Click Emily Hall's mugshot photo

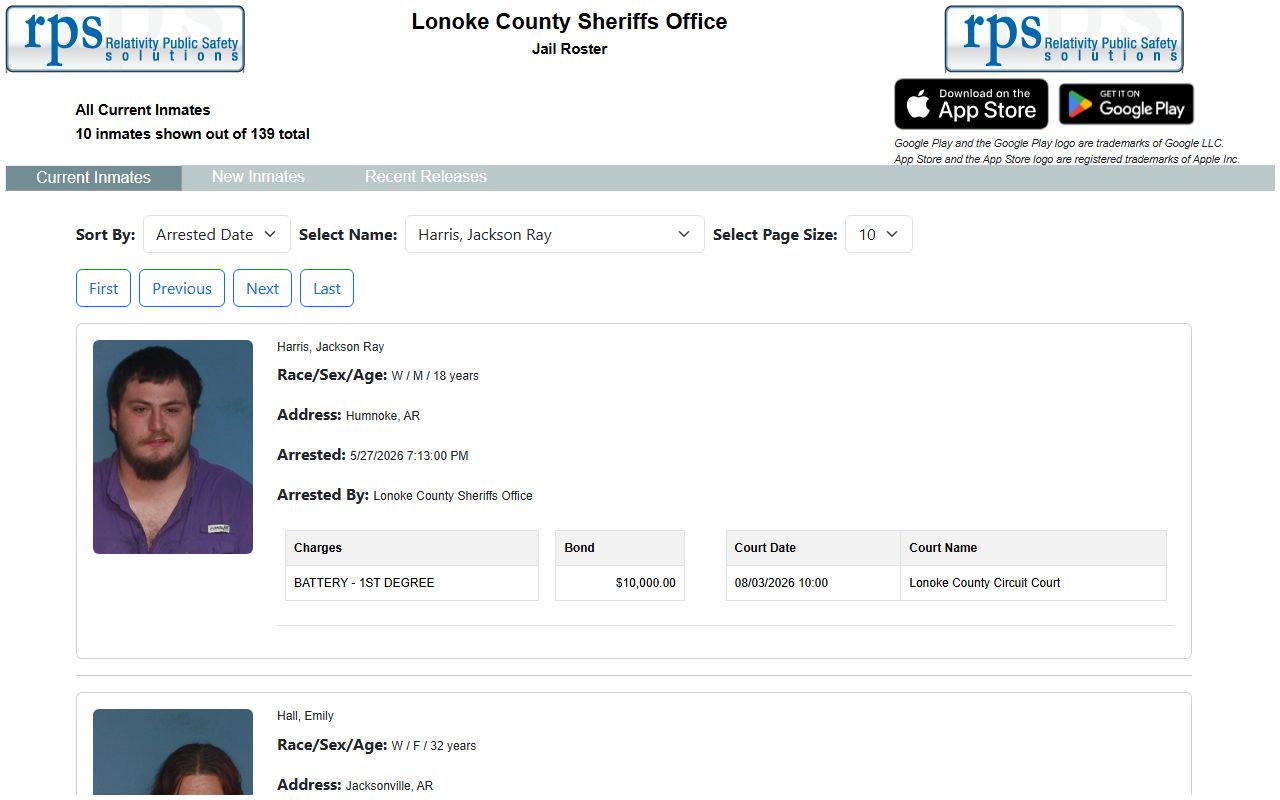tap(173, 754)
